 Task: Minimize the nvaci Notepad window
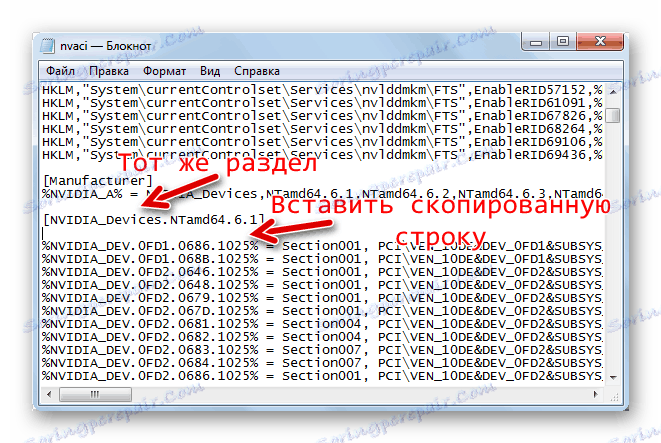click(x=536, y=42)
